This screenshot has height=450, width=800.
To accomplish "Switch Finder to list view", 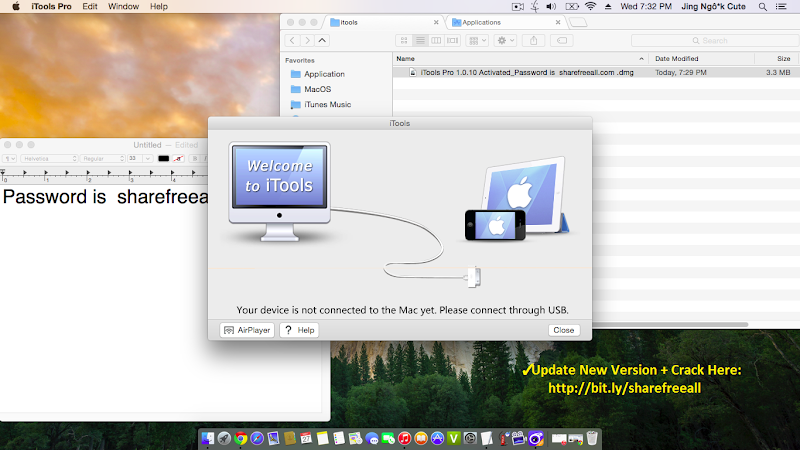I will click(420, 40).
